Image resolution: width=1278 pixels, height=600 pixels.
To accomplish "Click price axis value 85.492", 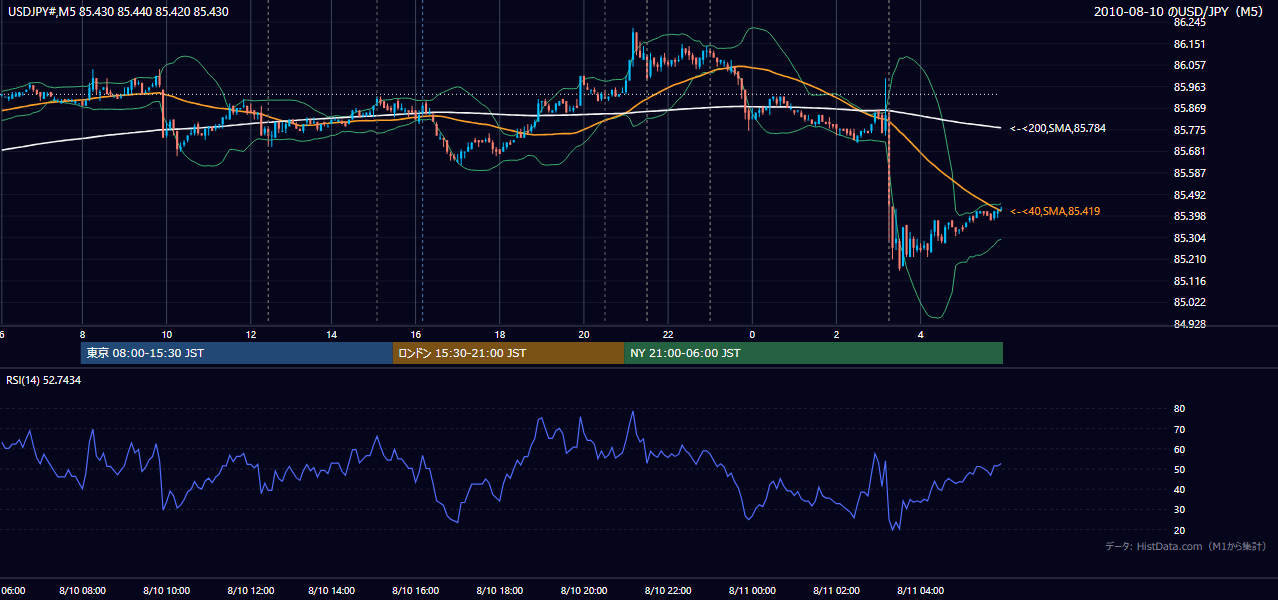I will click(x=1189, y=195).
